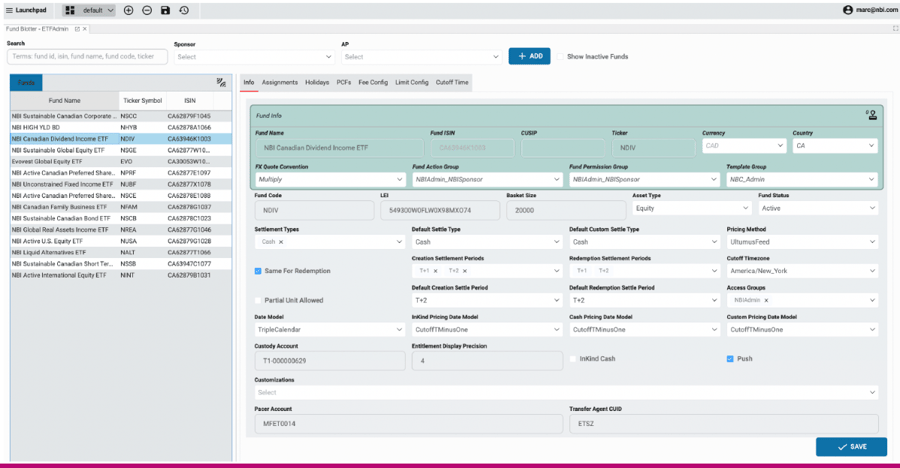
Task: Sort by Ticker Symbol column header
Action: [142, 100]
